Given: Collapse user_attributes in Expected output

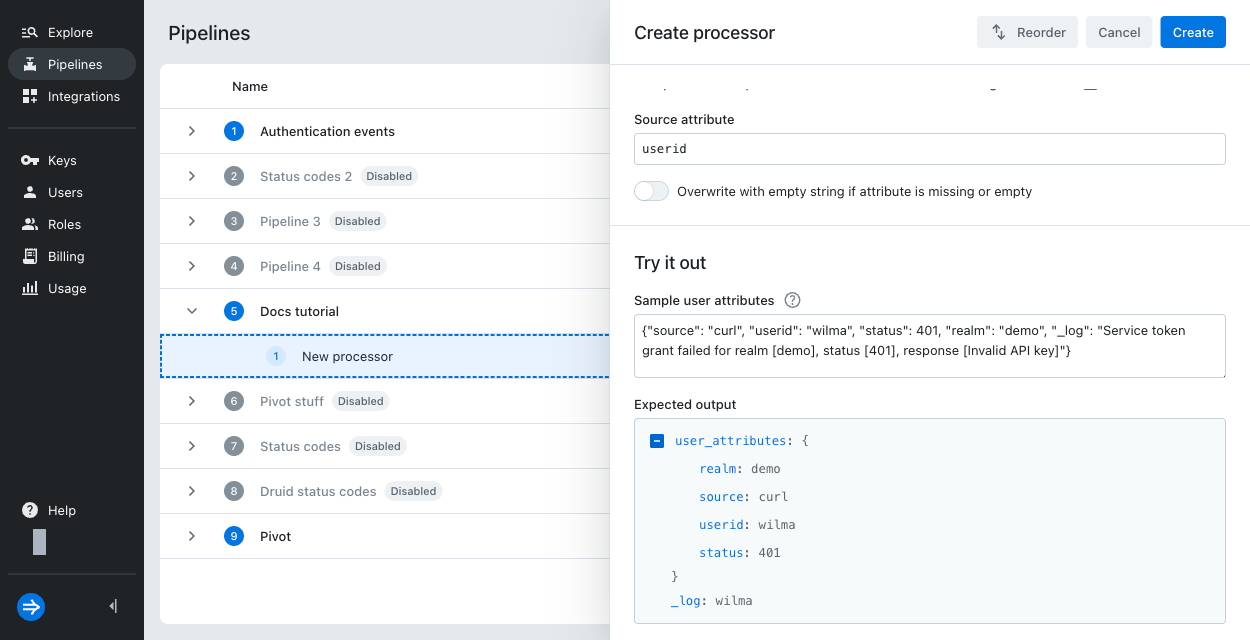Looking at the screenshot, I should [656, 440].
